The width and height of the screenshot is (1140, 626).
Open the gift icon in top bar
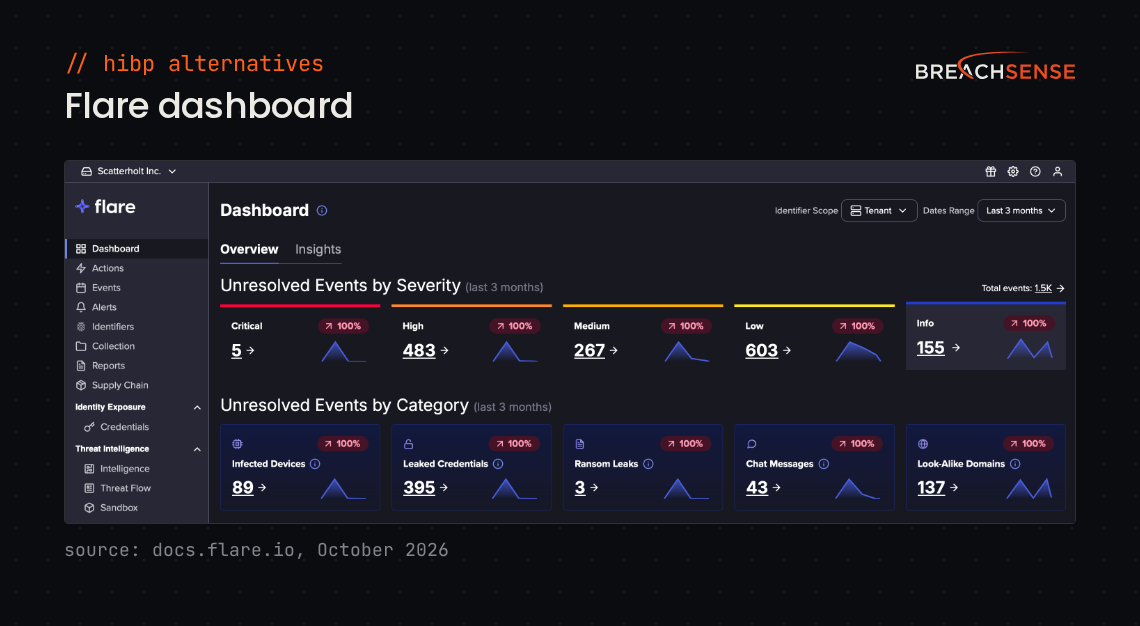coord(990,172)
